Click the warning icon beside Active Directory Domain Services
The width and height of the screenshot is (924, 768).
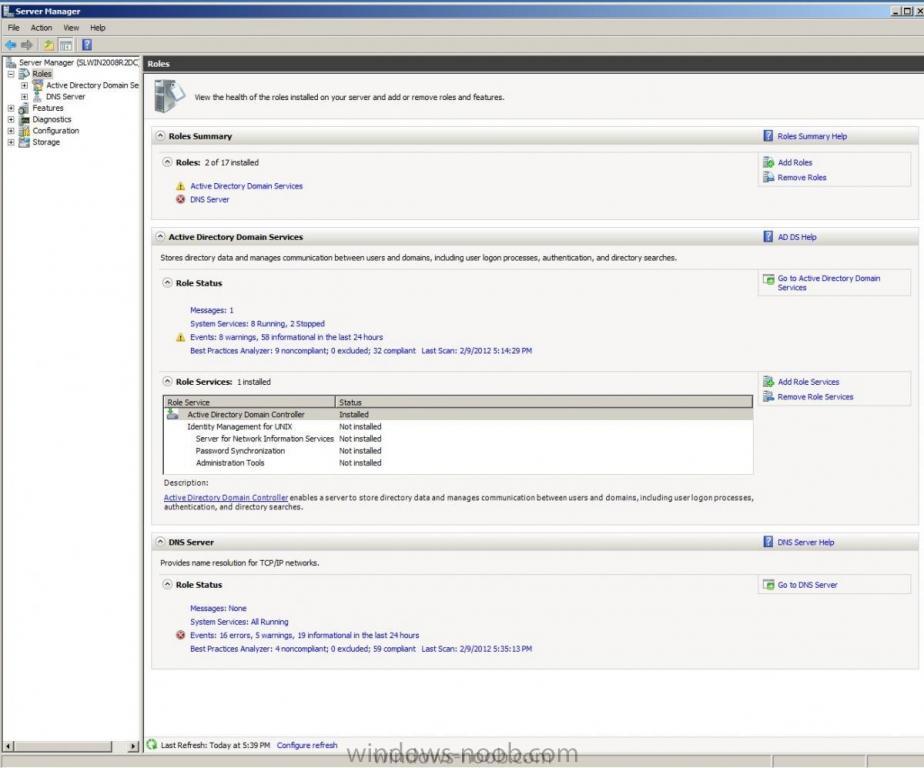click(x=180, y=186)
